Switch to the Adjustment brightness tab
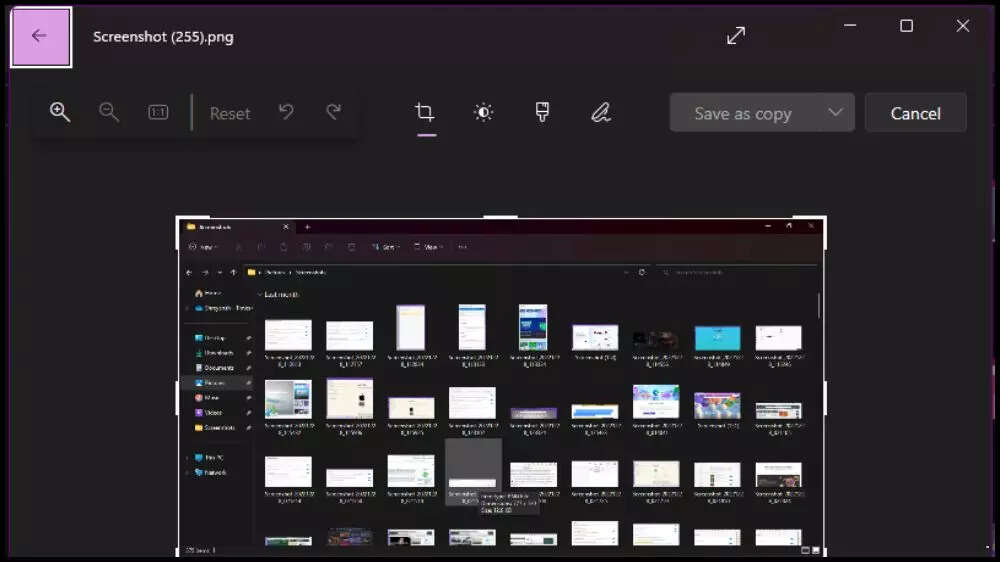 [483, 113]
